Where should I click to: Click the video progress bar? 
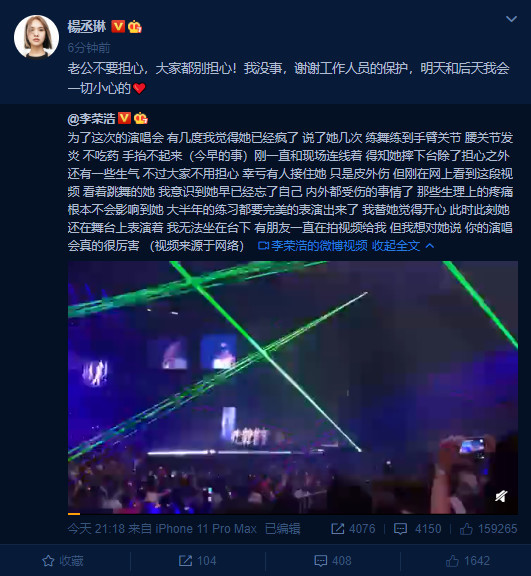click(x=293, y=514)
